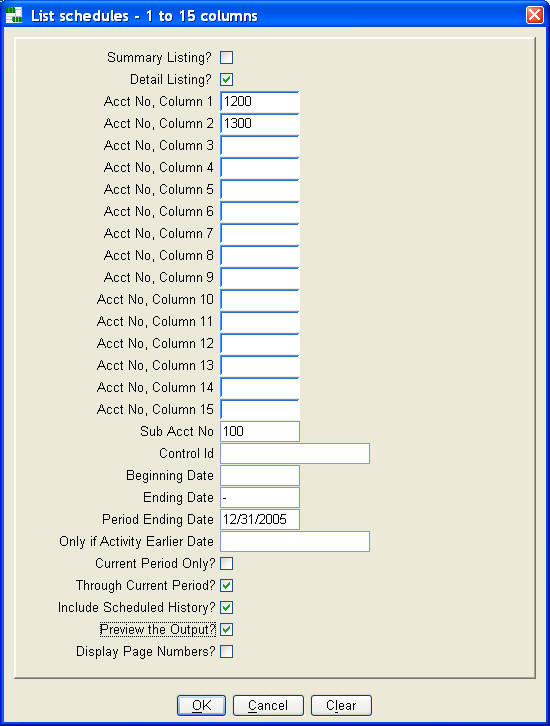Toggle the Current Period Only checkbox
550x726 pixels.
pyautogui.click(x=226, y=563)
